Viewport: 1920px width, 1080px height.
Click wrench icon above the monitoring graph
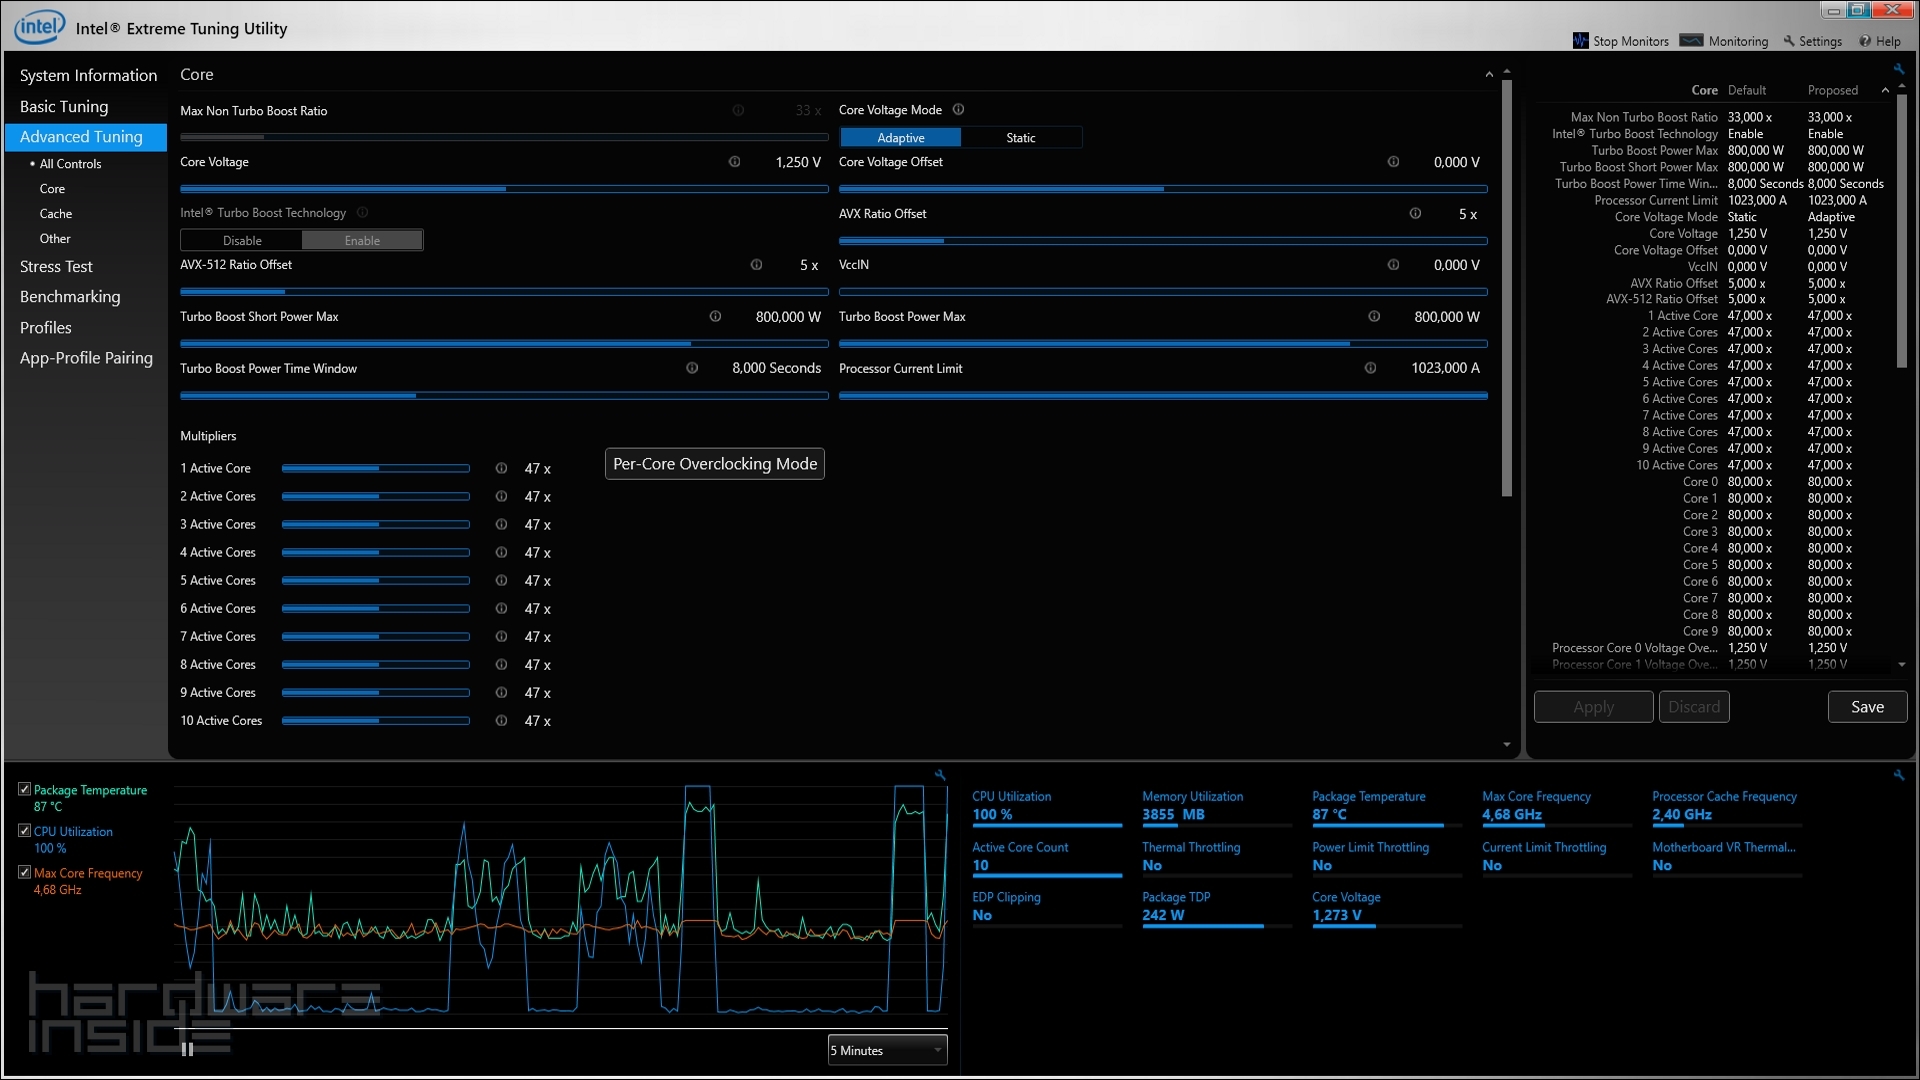point(940,775)
